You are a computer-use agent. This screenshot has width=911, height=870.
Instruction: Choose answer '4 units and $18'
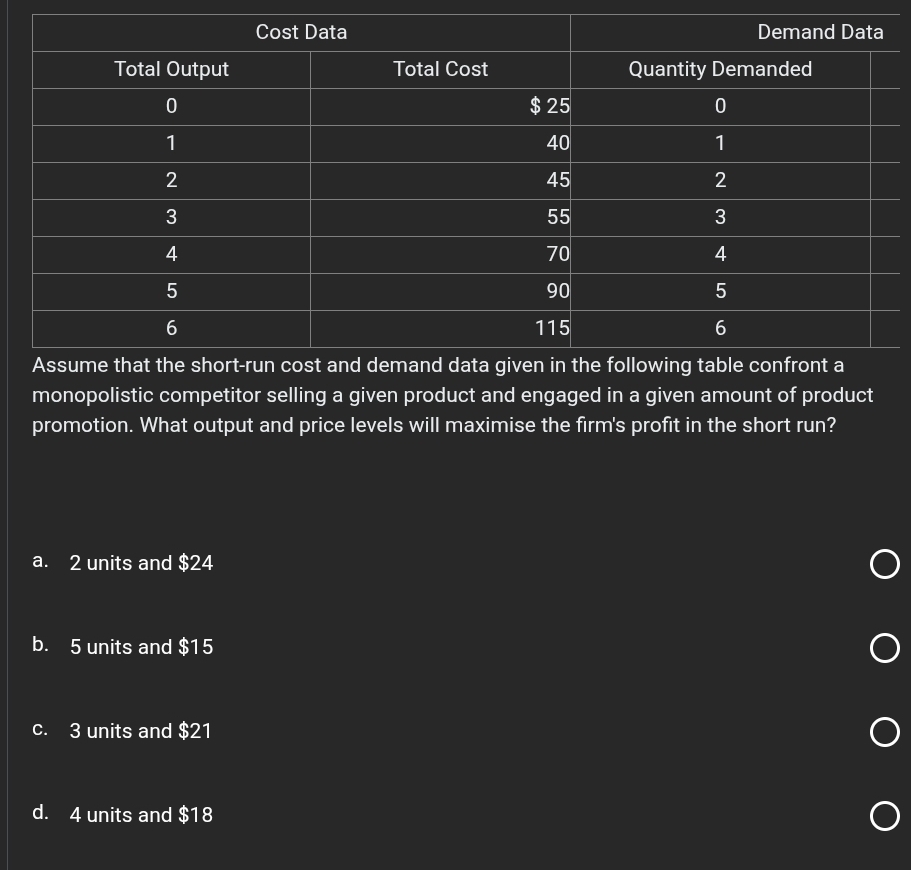point(141,815)
